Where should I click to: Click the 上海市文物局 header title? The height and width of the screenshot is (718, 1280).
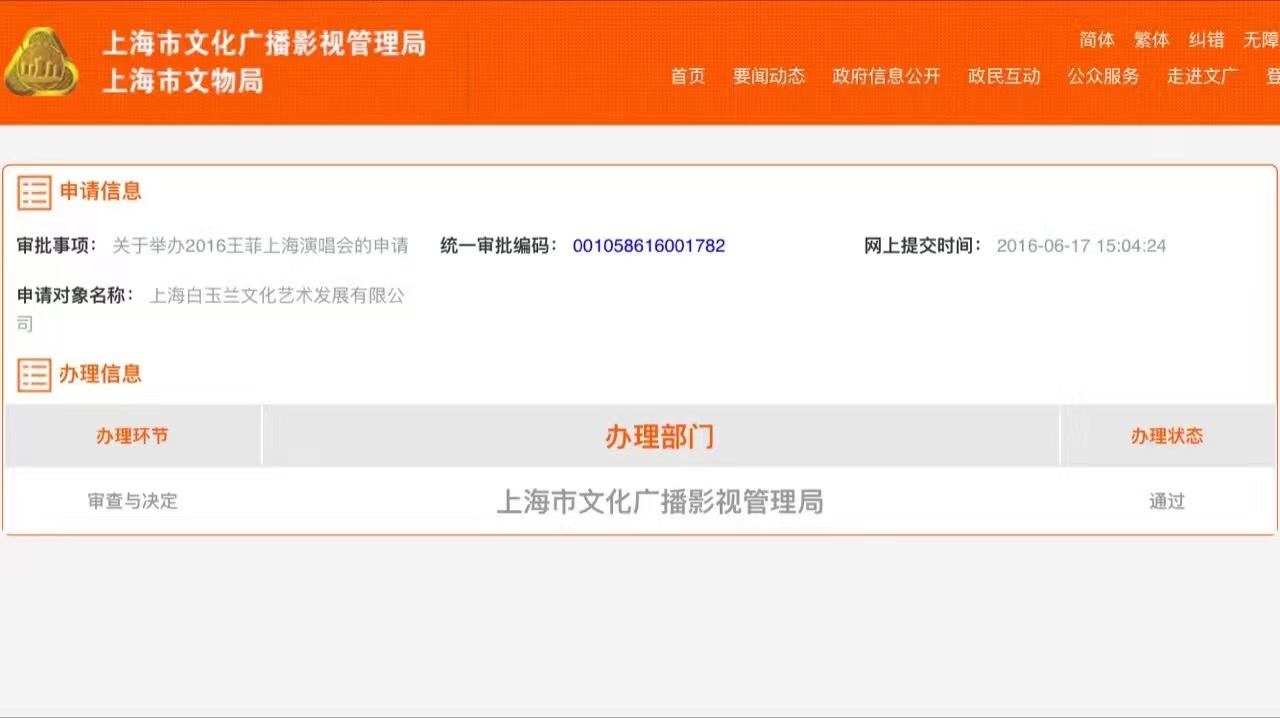(x=183, y=80)
